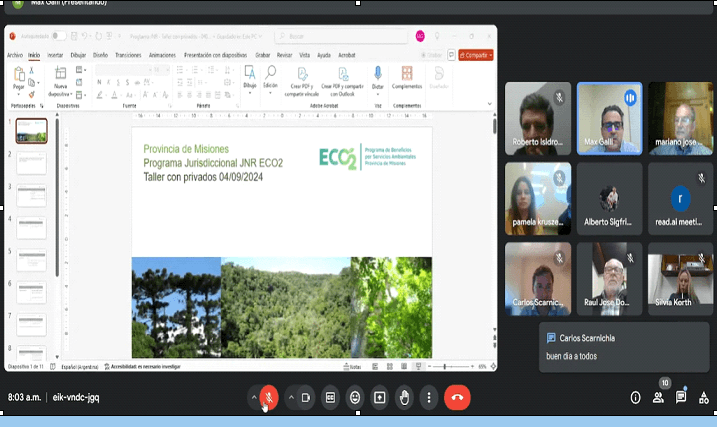This screenshot has width=717, height=427.
Task: Open the meeting details info icon
Action: point(635,397)
